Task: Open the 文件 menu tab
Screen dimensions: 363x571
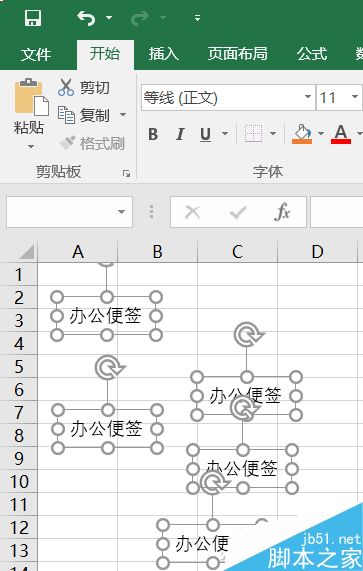Action: (x=36, y=55)
